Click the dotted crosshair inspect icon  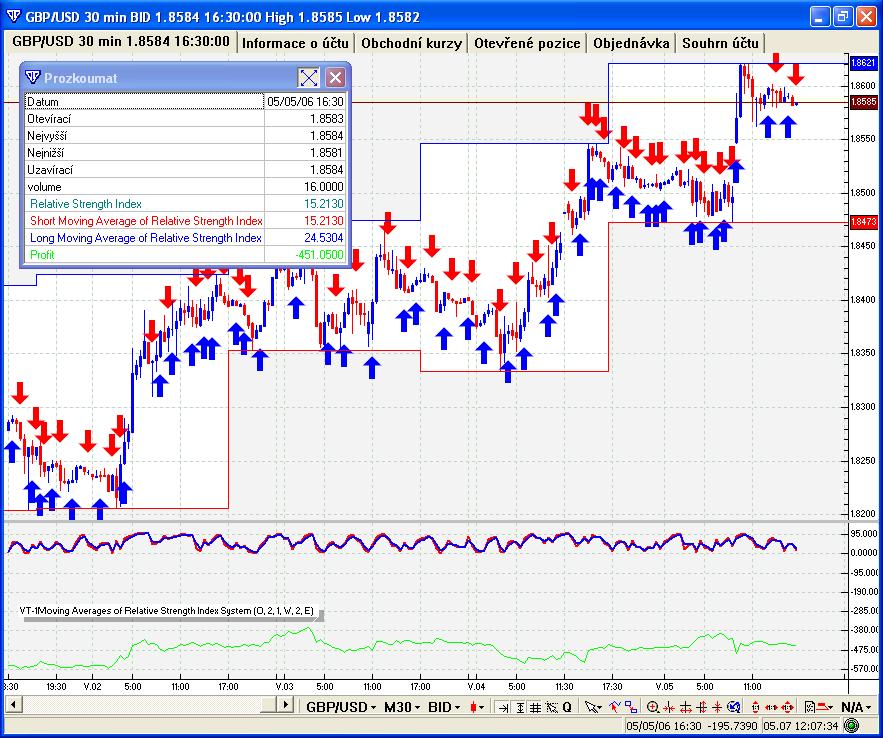tap(551, 708)
